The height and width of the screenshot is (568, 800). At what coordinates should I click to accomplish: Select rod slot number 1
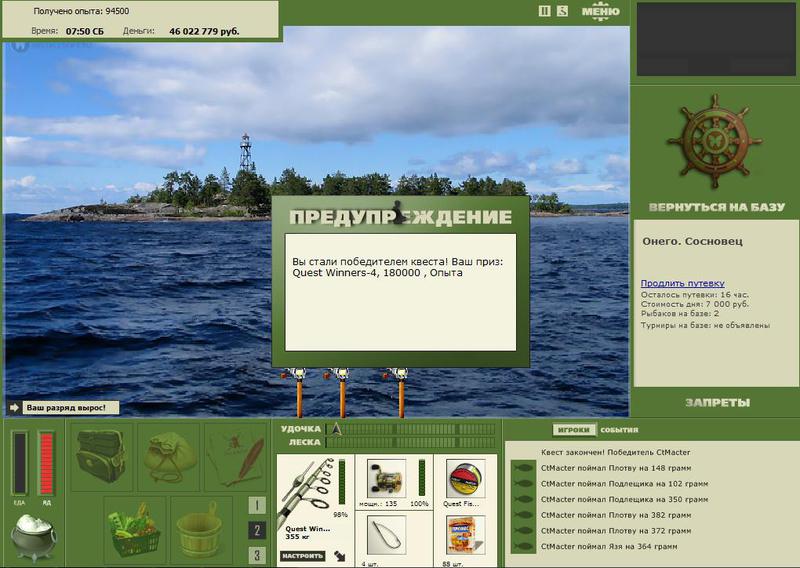257,505
